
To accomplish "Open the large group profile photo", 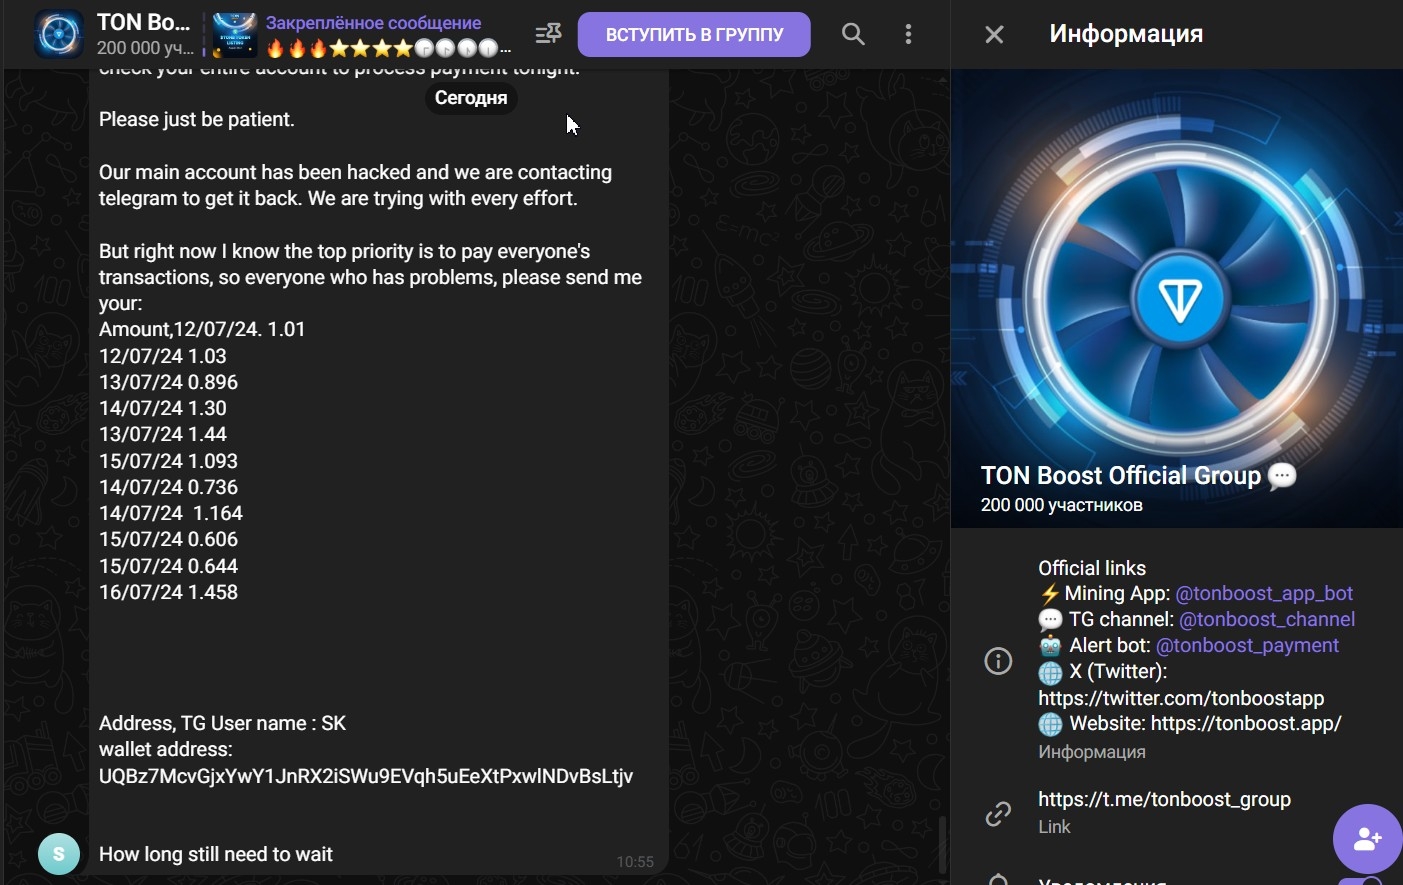I will pyautogui.click(x=1177, y=299).
